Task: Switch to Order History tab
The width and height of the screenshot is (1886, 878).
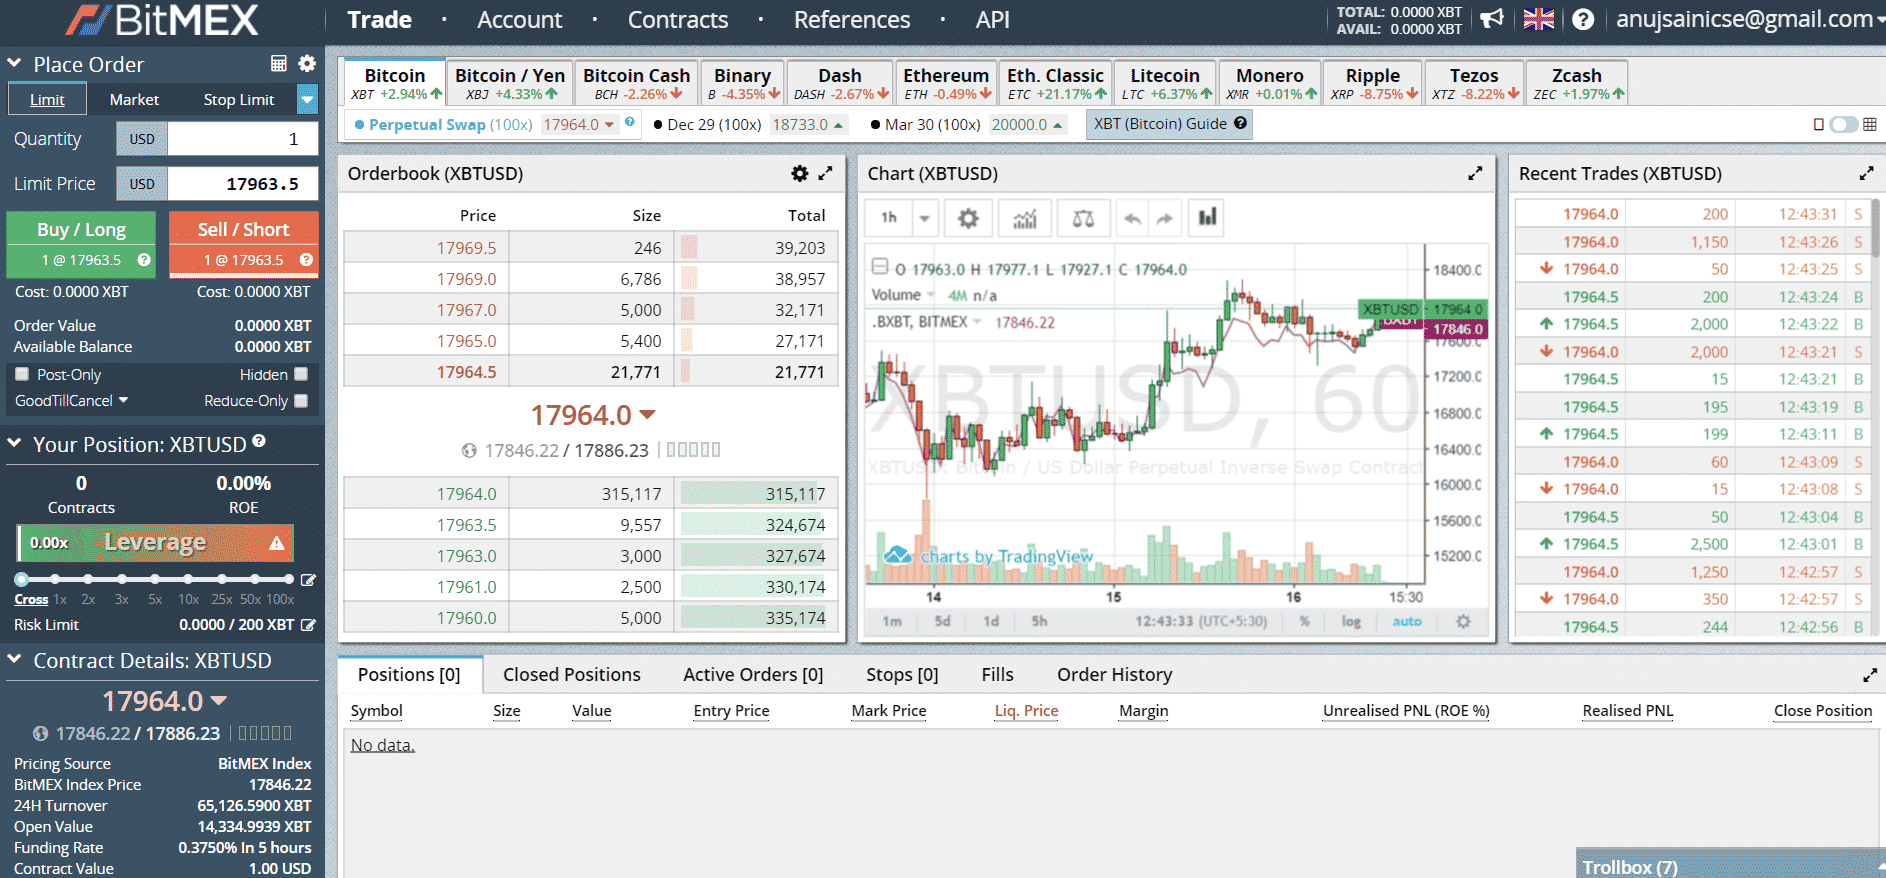Action: pyautogui.click(x=1115, y=675)
